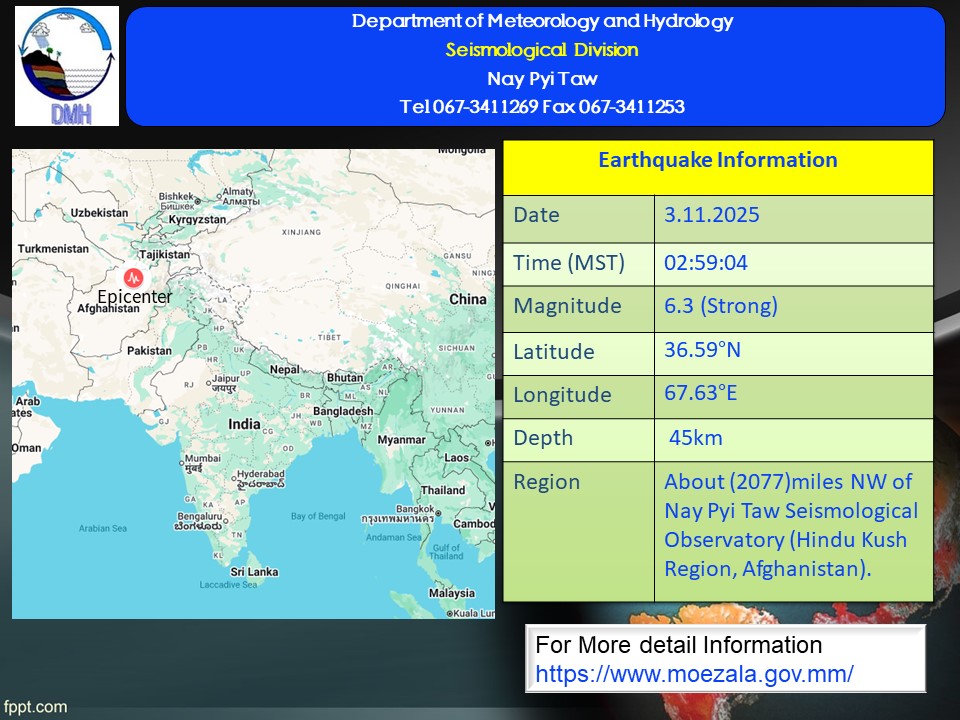Select the Earthquake Information table header
The width and height of the screenshot is (960, 720).
717,160
